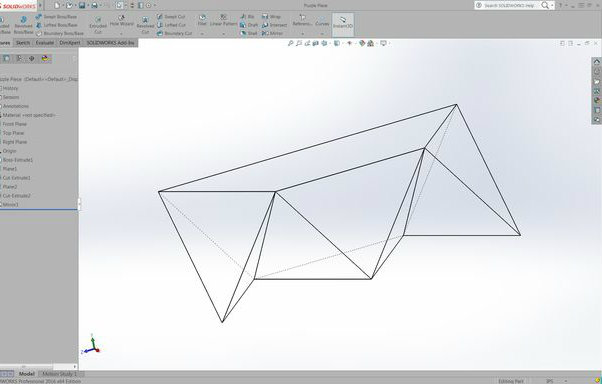Viewport: 602px width, 384px height.
Task: Select Mirror1 feature in the tree
Action: click(x=10, y=205)
